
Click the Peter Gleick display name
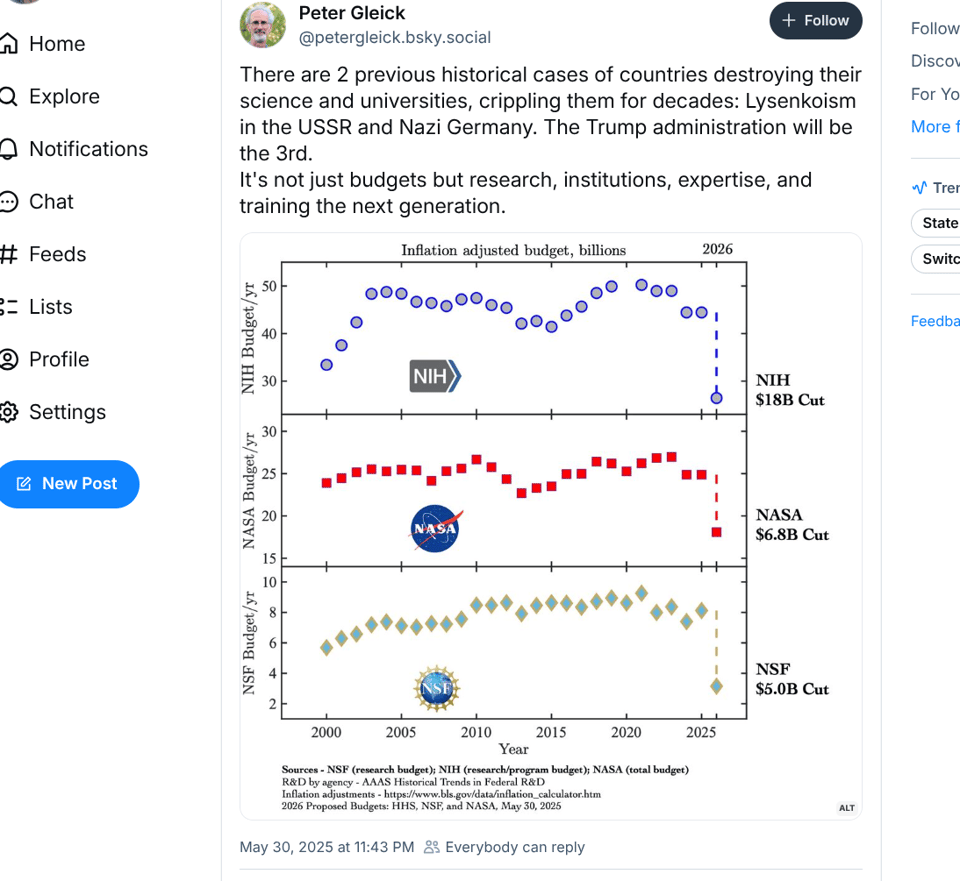point(352,13)
